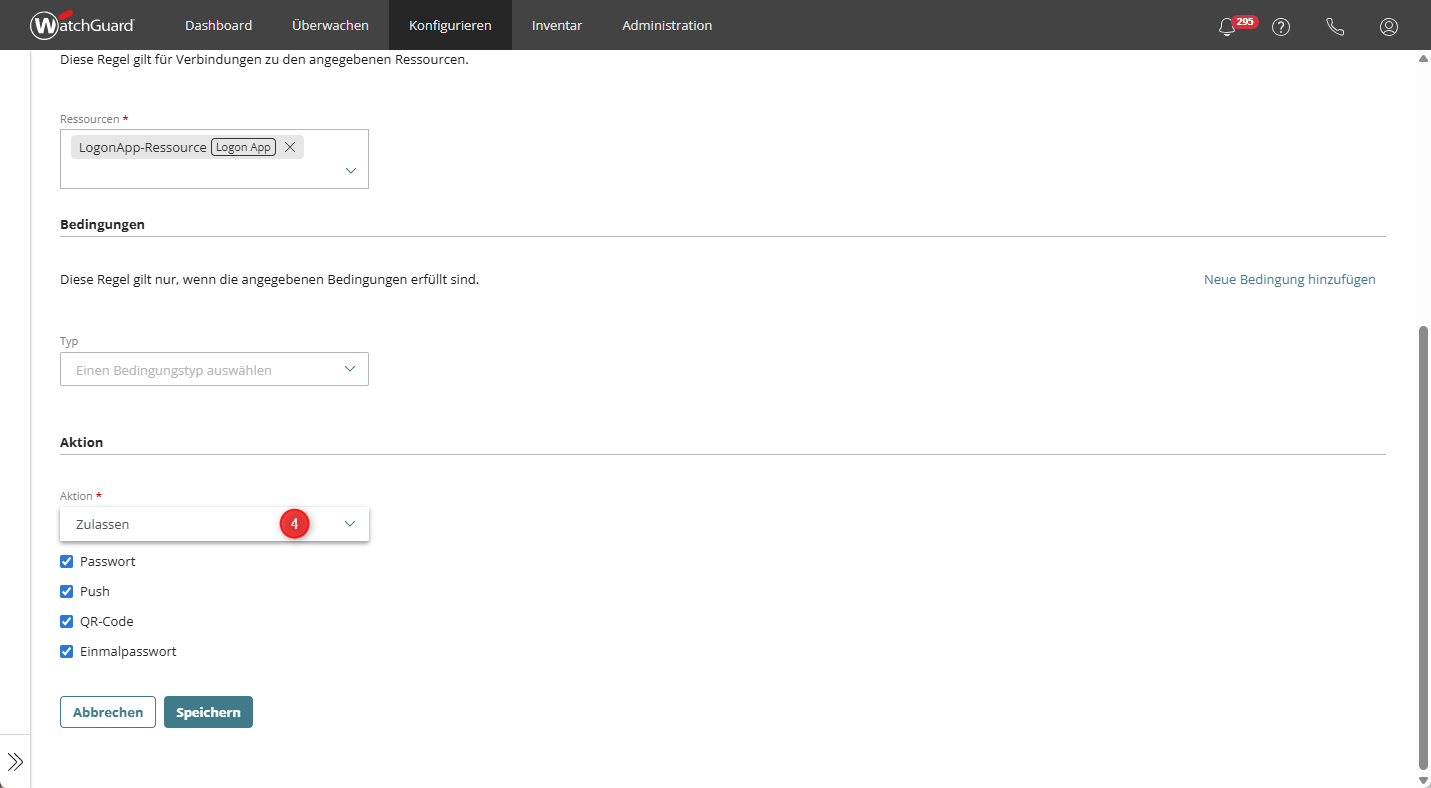Expand the sidebar with double chevron
Image resolution: width=1431 pixels, height=788 pixels.
click(15, 762)
